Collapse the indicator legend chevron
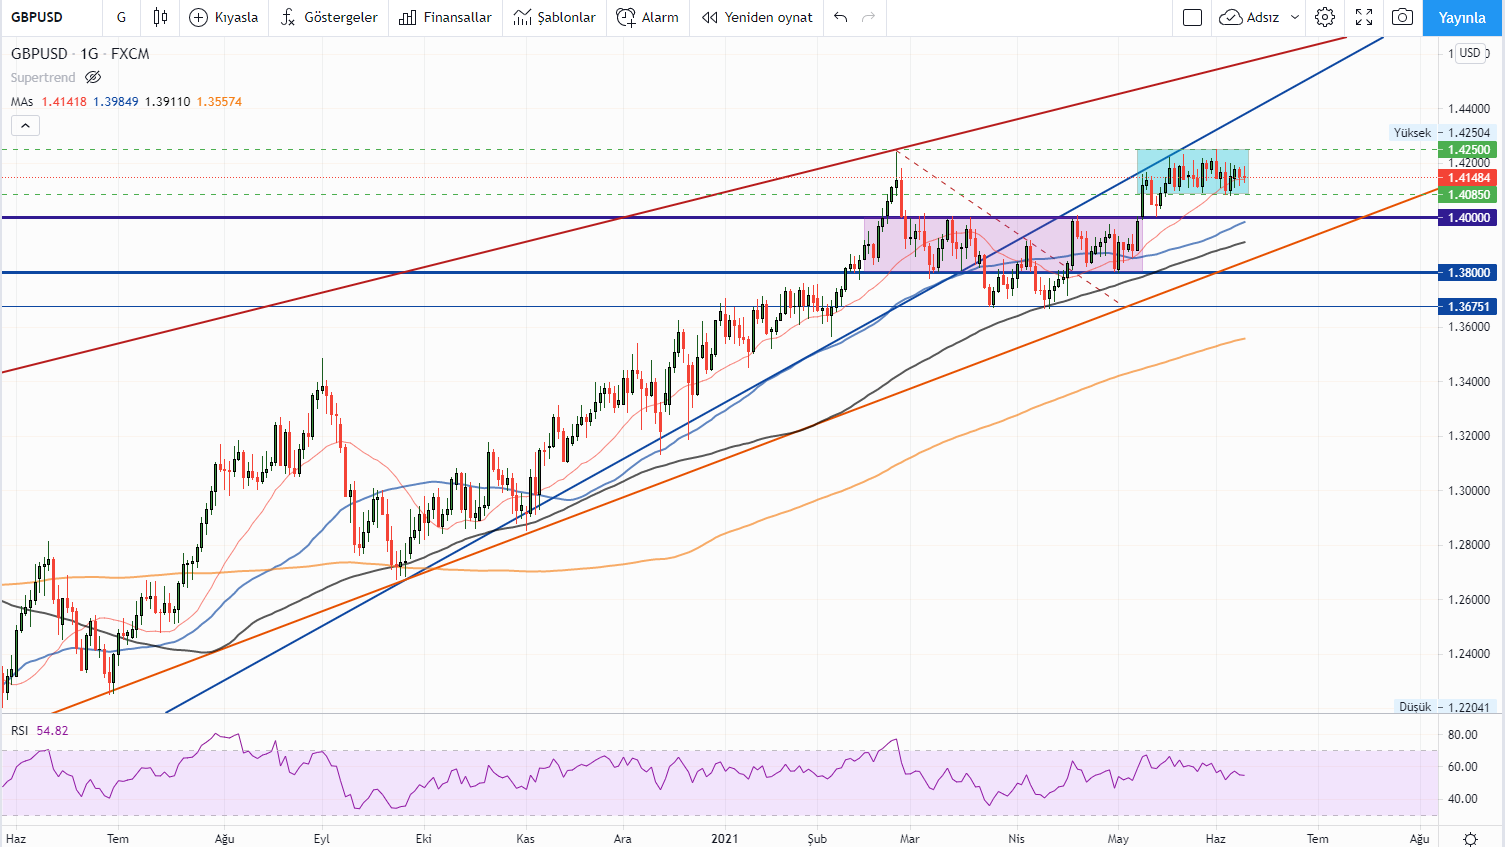 [x=25, y=125]
